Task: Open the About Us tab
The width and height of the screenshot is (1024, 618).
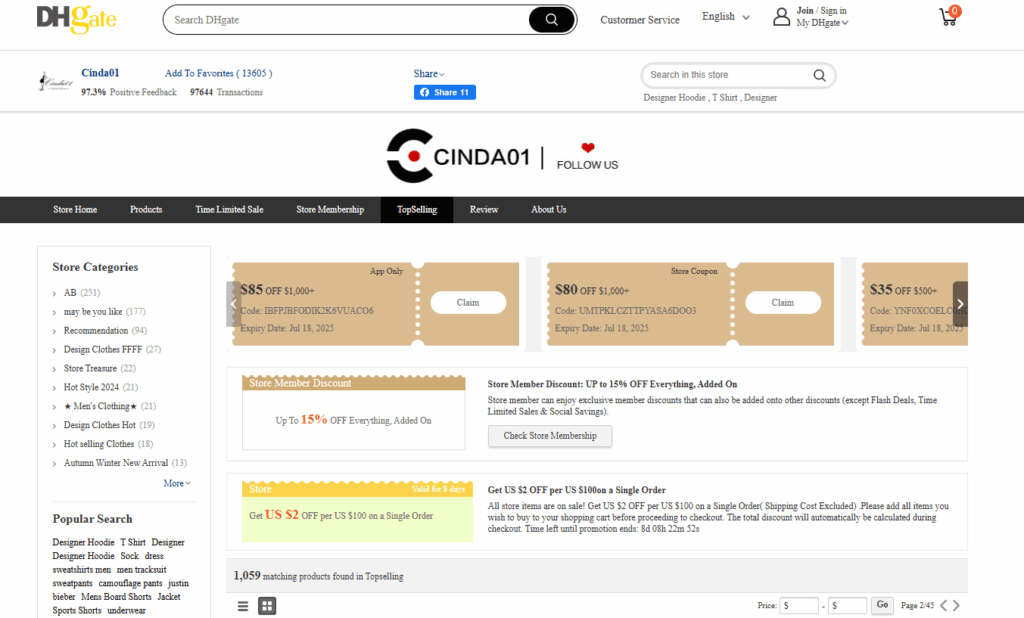Action: 549,210
